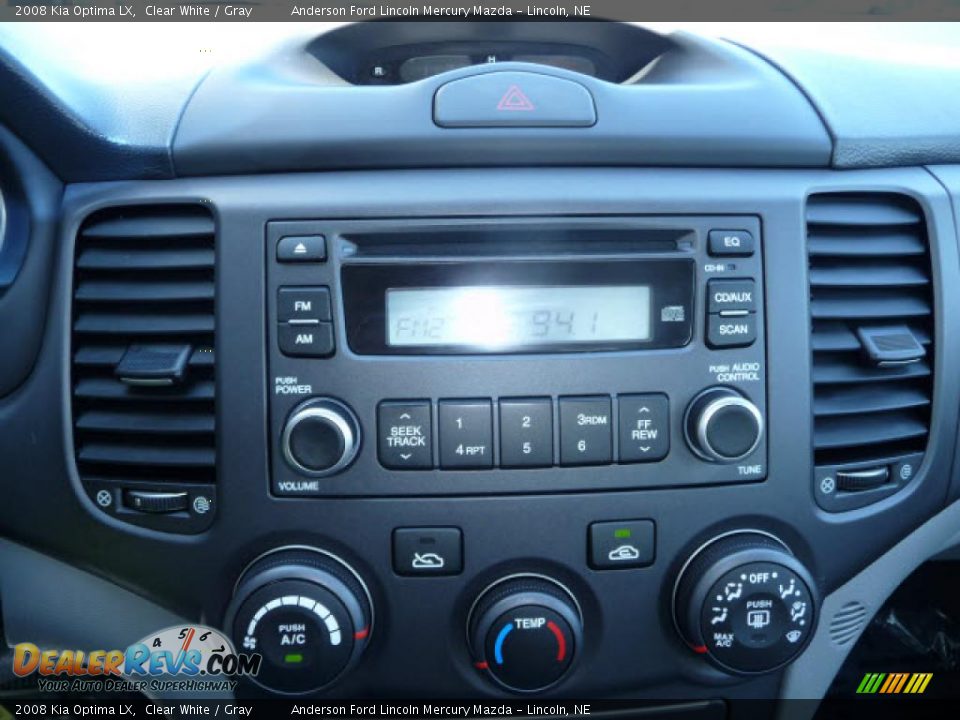The height and width of the screenshot is (720, 960).
Task: Select the EQ button on the radio
Action: coord(731,242)
